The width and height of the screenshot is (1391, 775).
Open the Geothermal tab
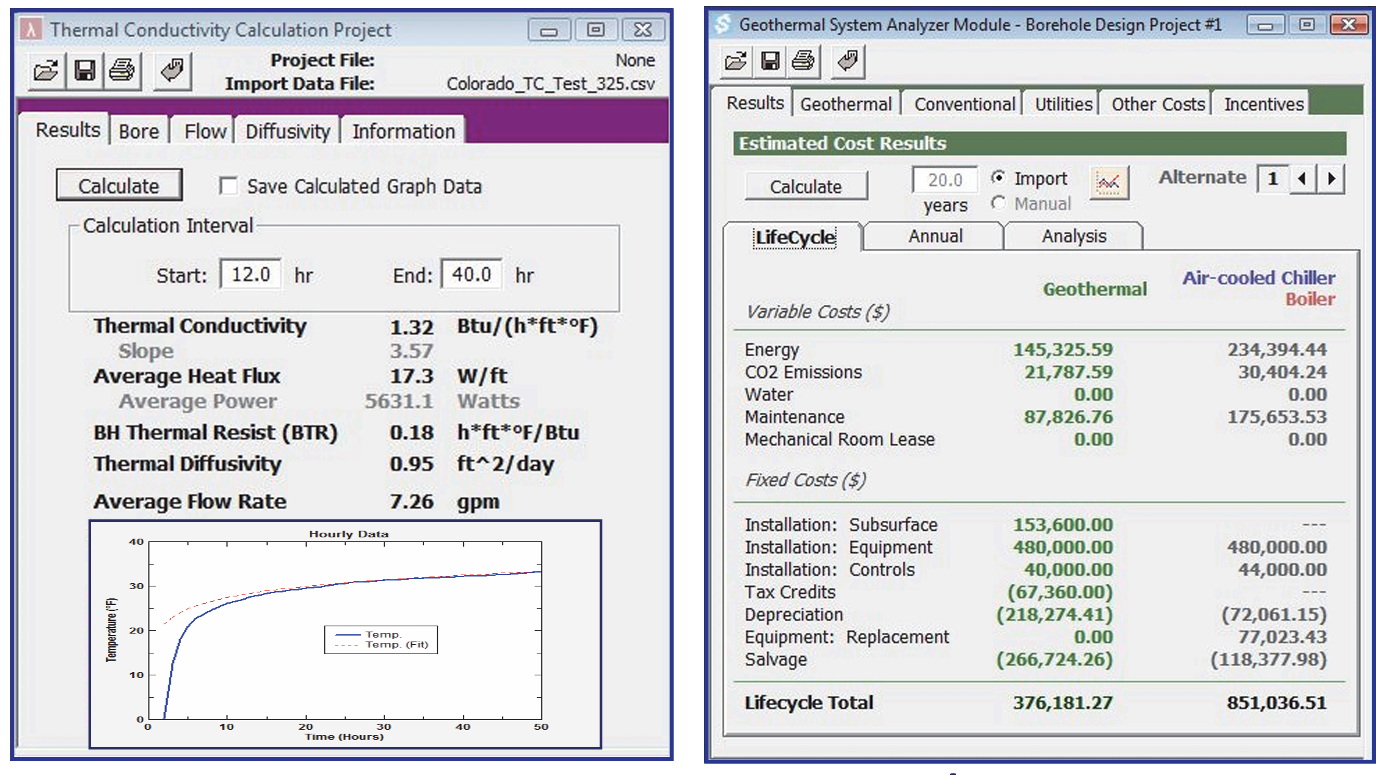tap(846, 104)
